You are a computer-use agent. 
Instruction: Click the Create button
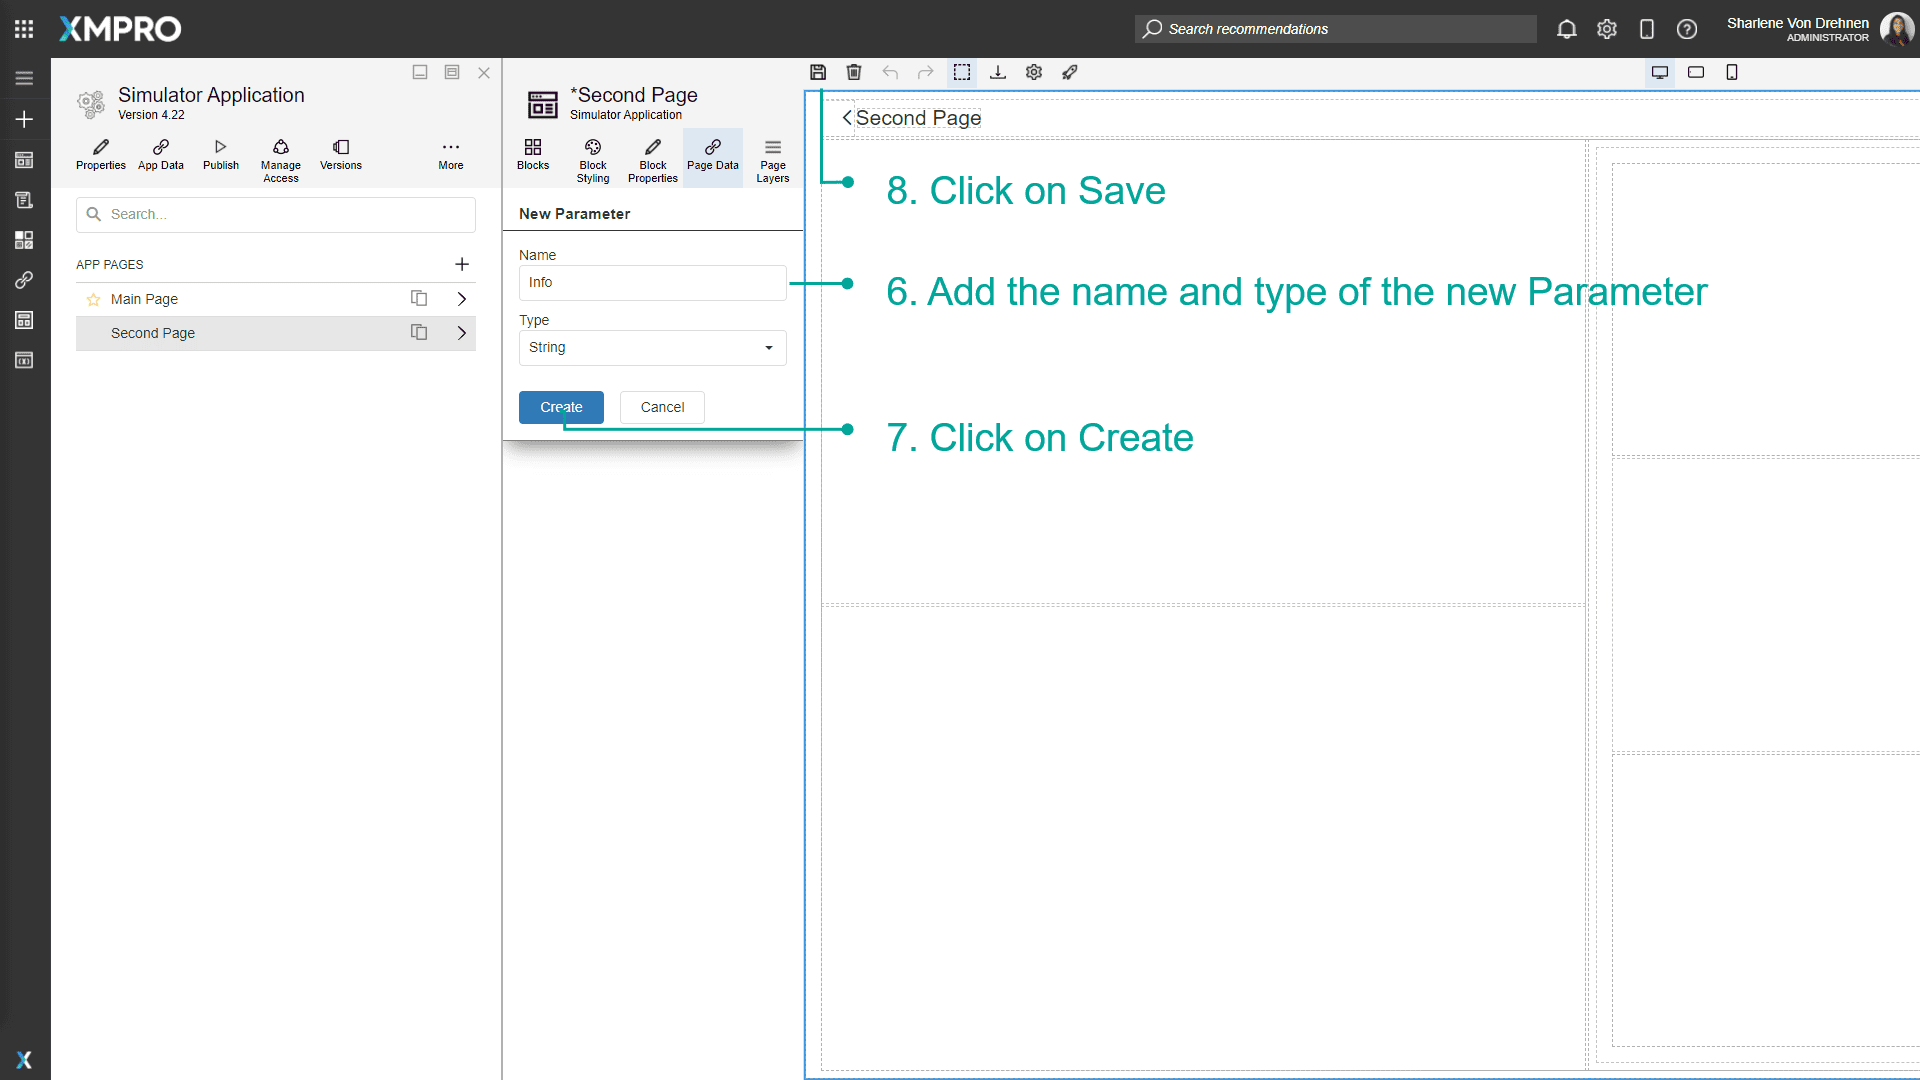coord(560,407)
